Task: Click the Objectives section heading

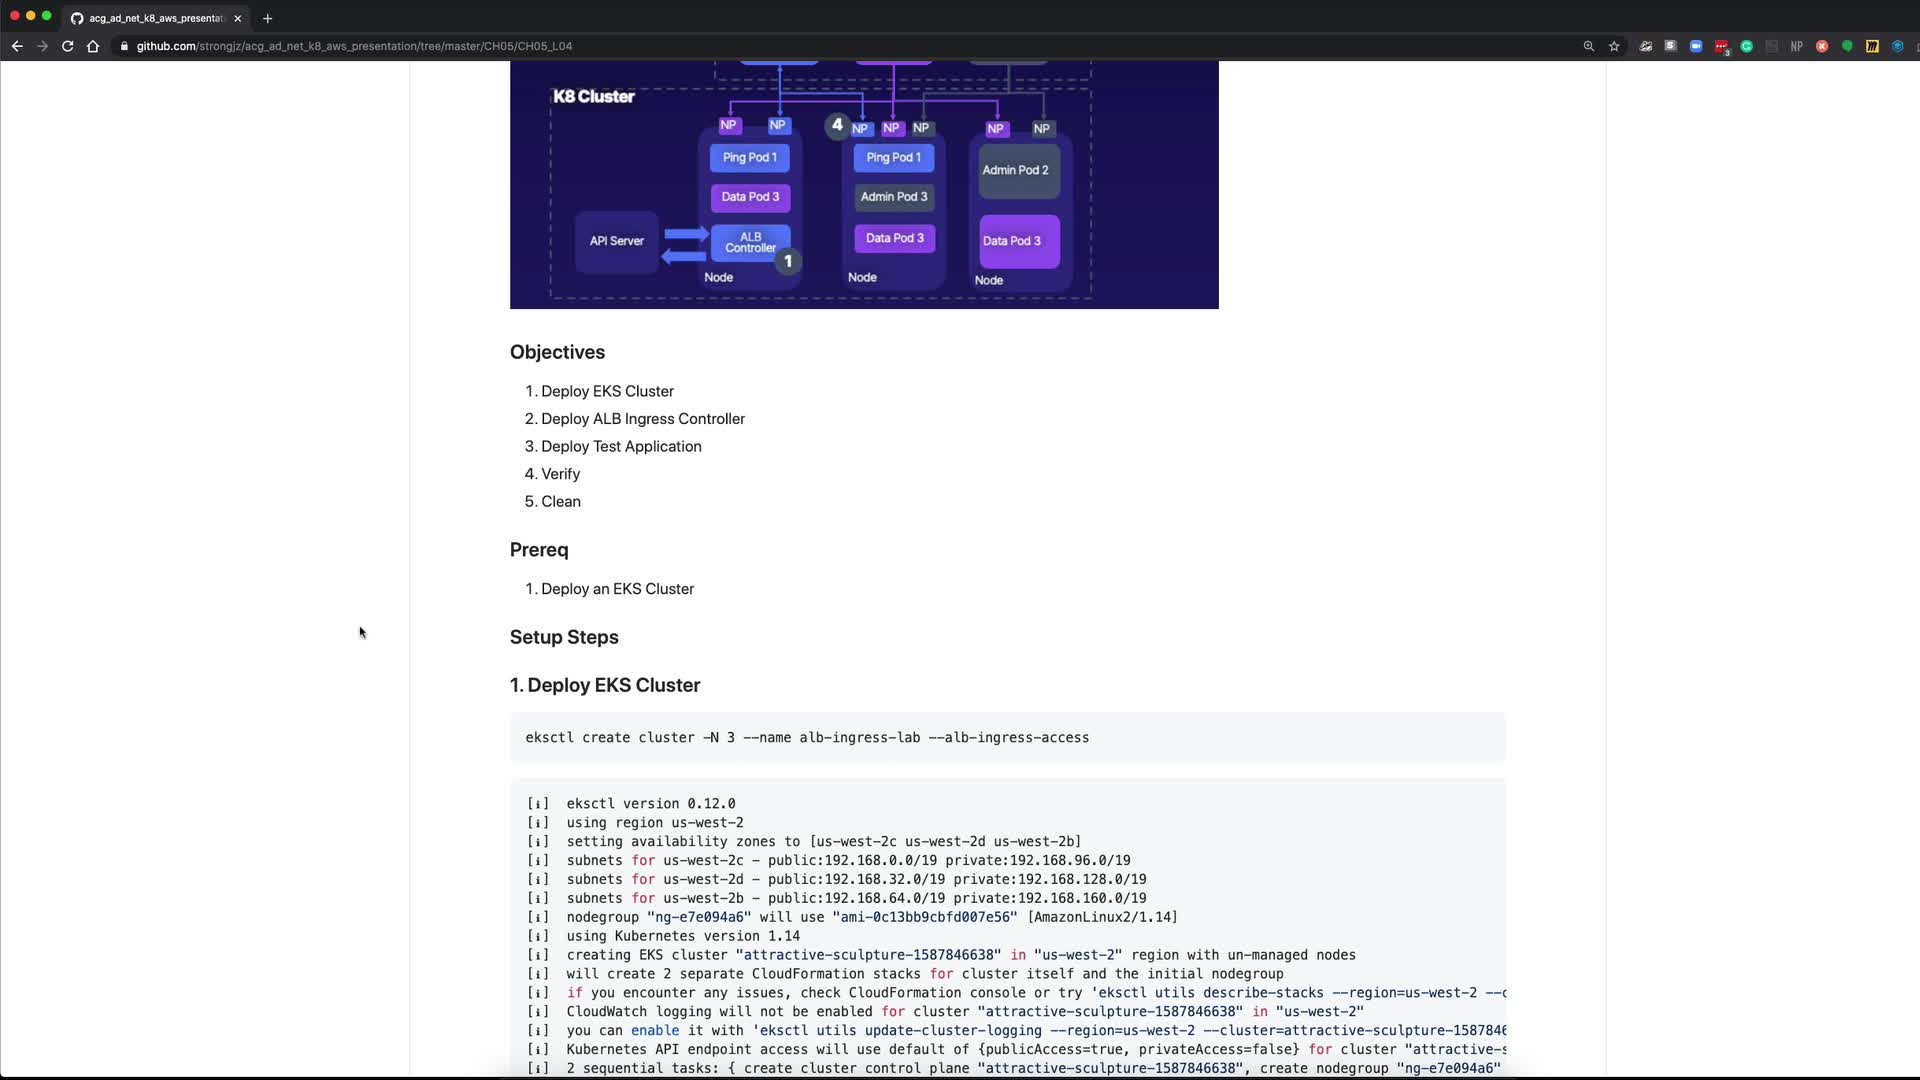Action: [x=557, y=353]
